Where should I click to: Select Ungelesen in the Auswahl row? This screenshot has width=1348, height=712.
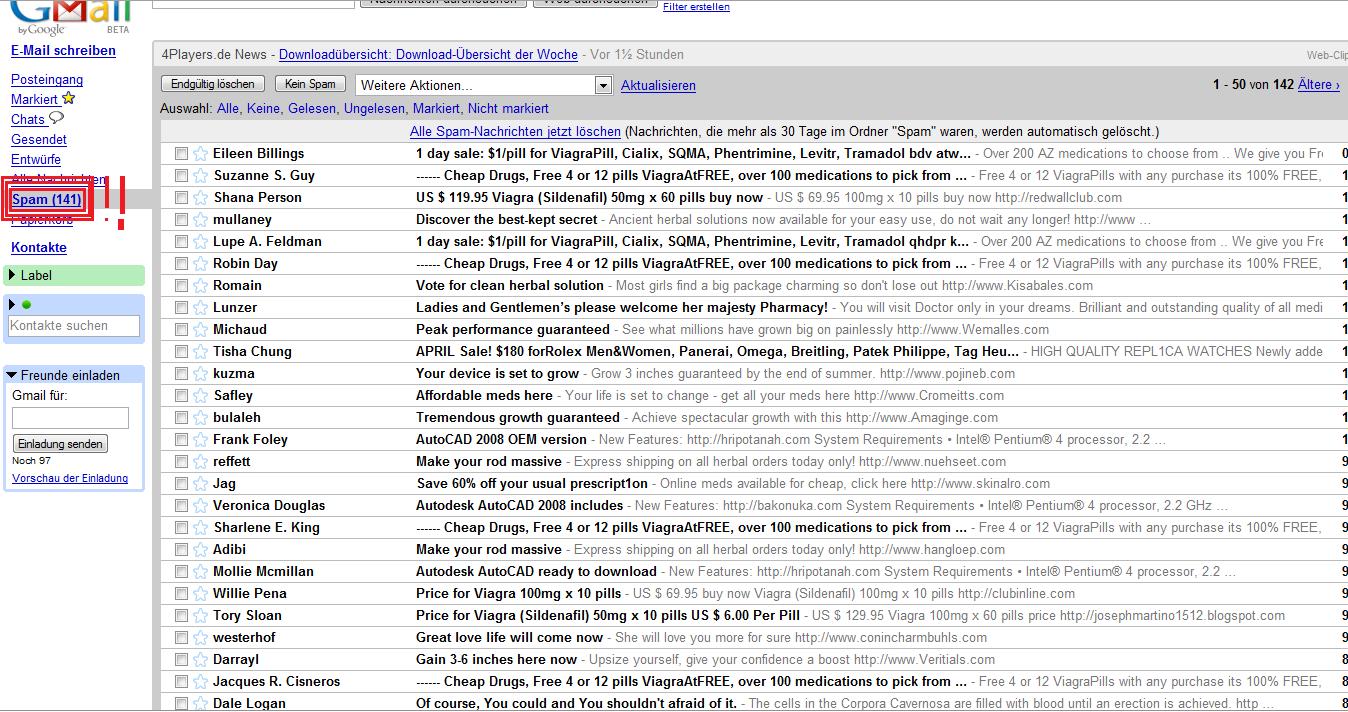point(374,108)
